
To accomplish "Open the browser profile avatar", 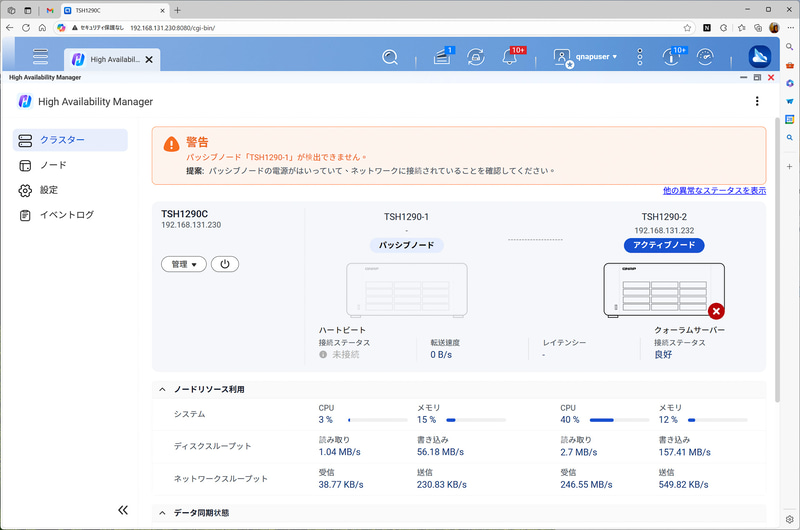I will click(774, 28).
